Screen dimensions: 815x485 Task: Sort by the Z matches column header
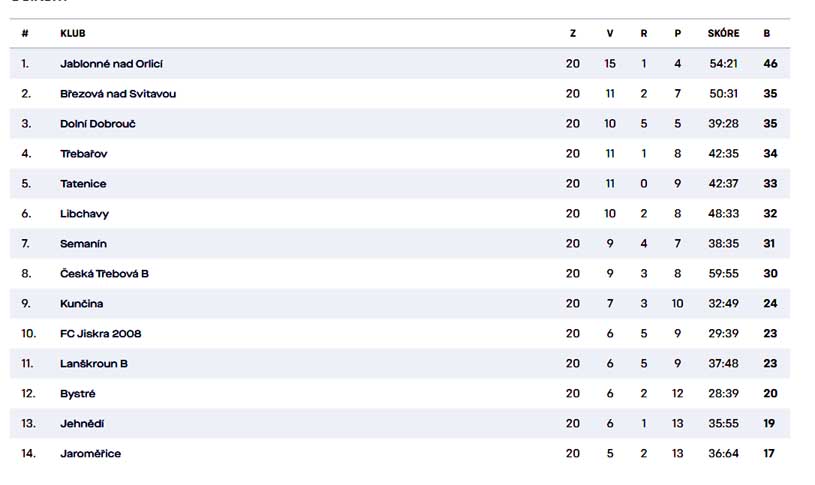coord(573,33)
